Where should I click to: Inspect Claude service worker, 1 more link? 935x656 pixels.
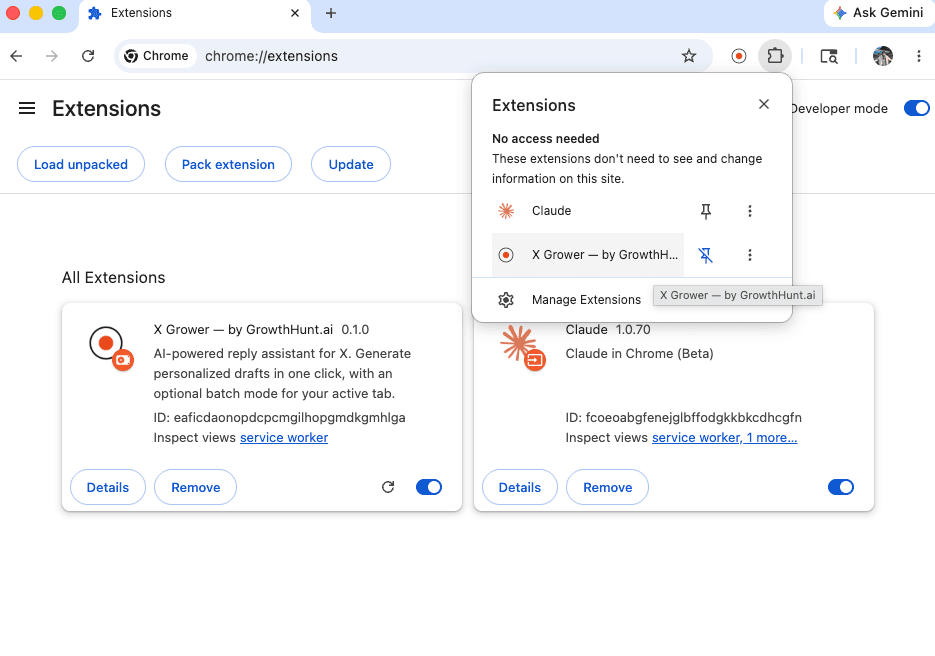point(725,438)
